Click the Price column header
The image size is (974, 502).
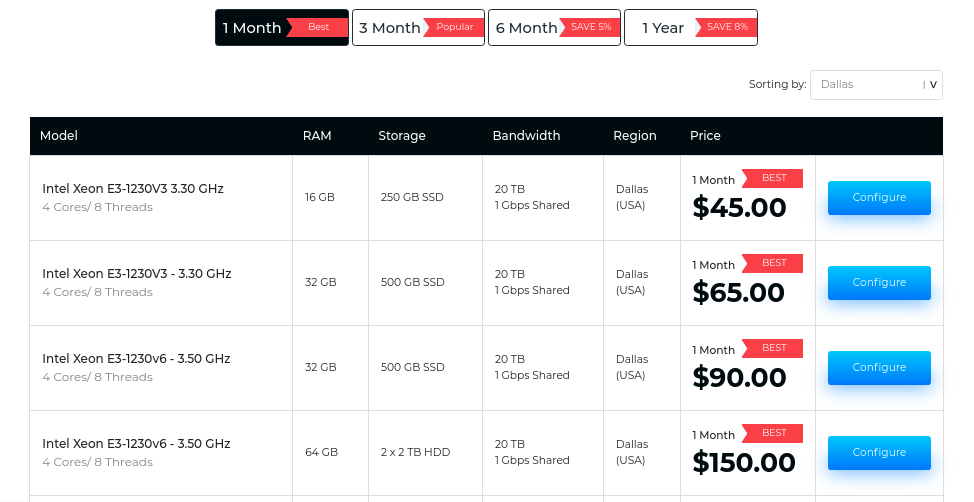(705, 135)
